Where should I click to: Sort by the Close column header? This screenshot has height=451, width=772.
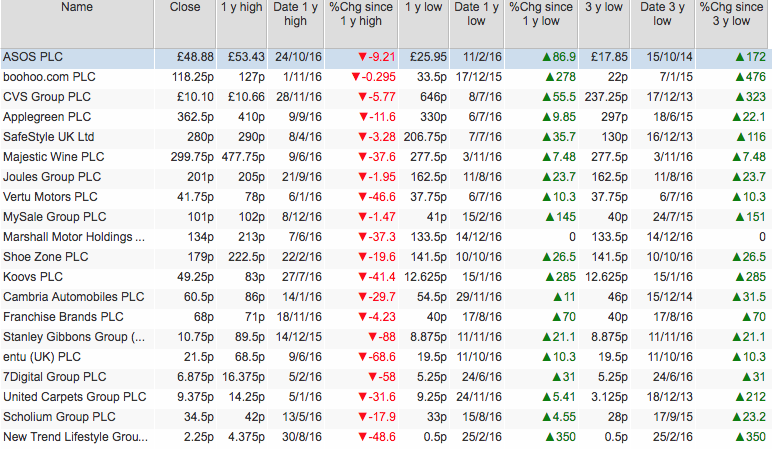pyautogui.click(x=185, y=23)
